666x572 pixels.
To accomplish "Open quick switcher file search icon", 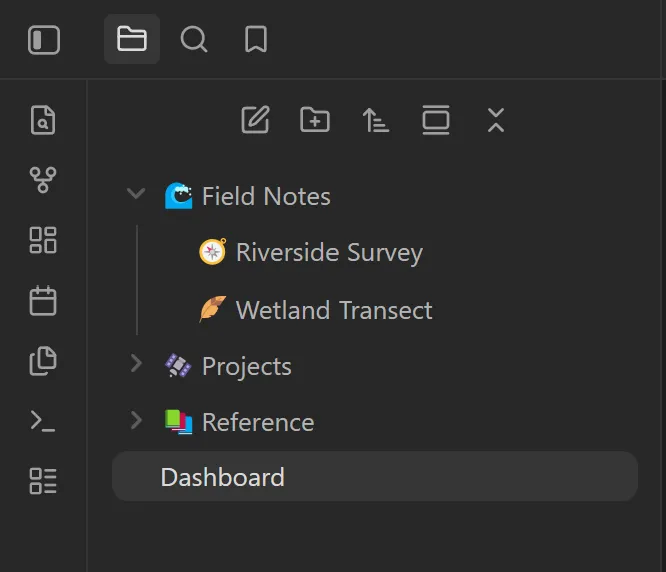I will [43, 120].
